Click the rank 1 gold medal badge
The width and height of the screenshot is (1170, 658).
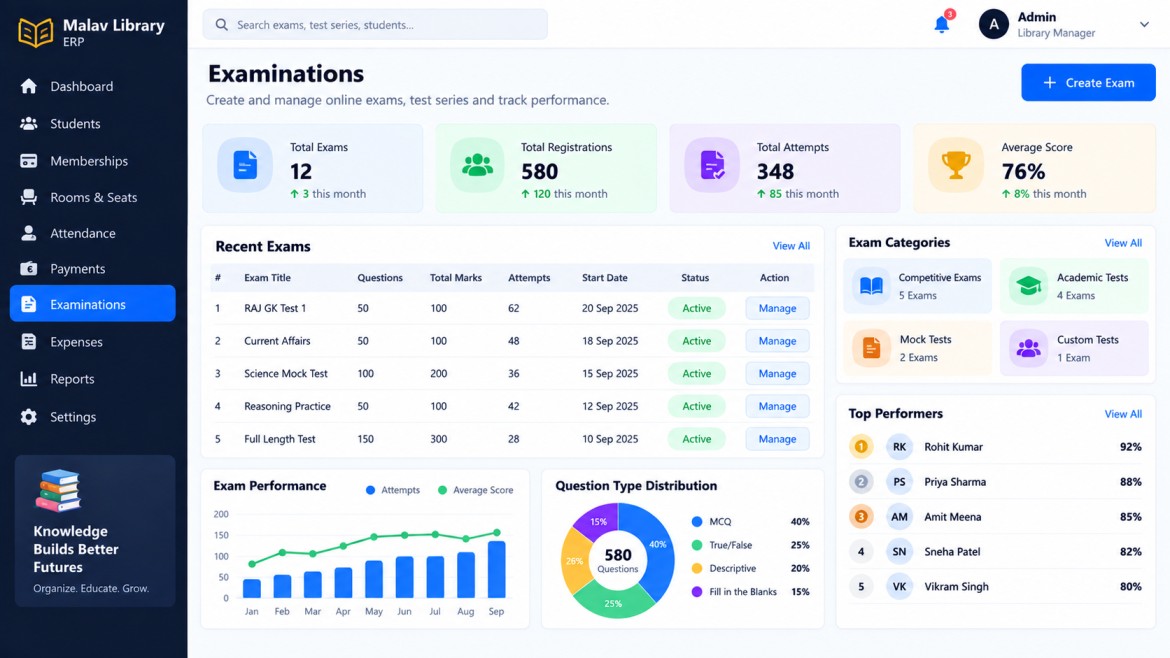861,447
